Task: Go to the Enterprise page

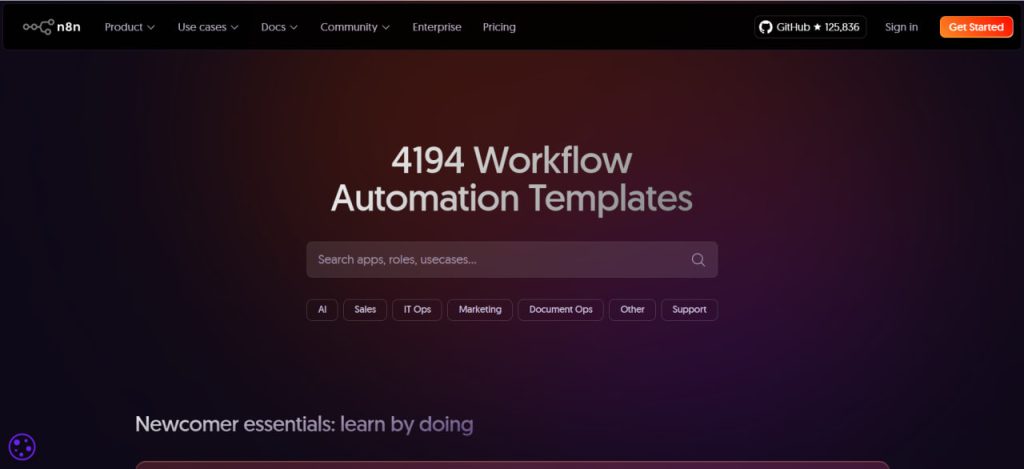Action: [436, 27]
